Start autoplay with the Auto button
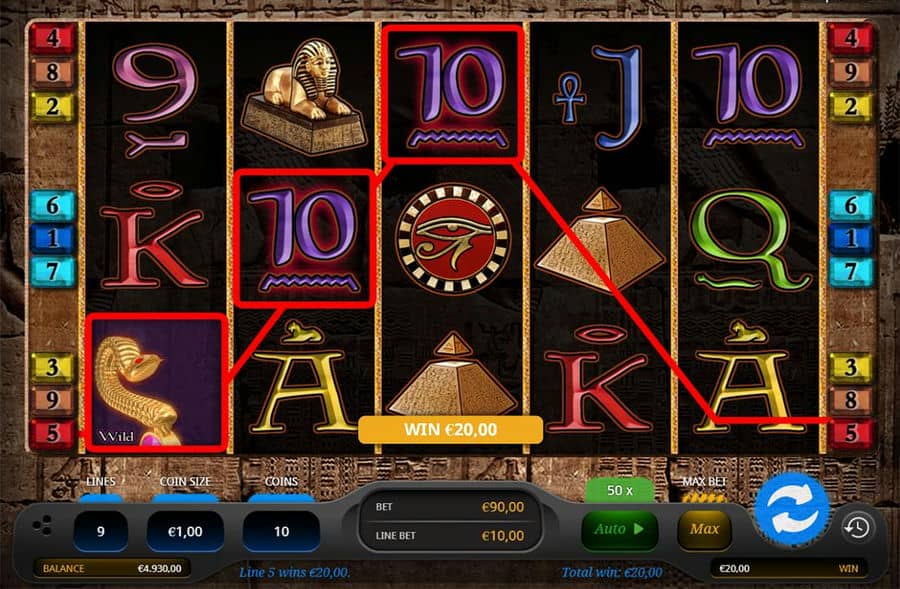 pos(619,529)
